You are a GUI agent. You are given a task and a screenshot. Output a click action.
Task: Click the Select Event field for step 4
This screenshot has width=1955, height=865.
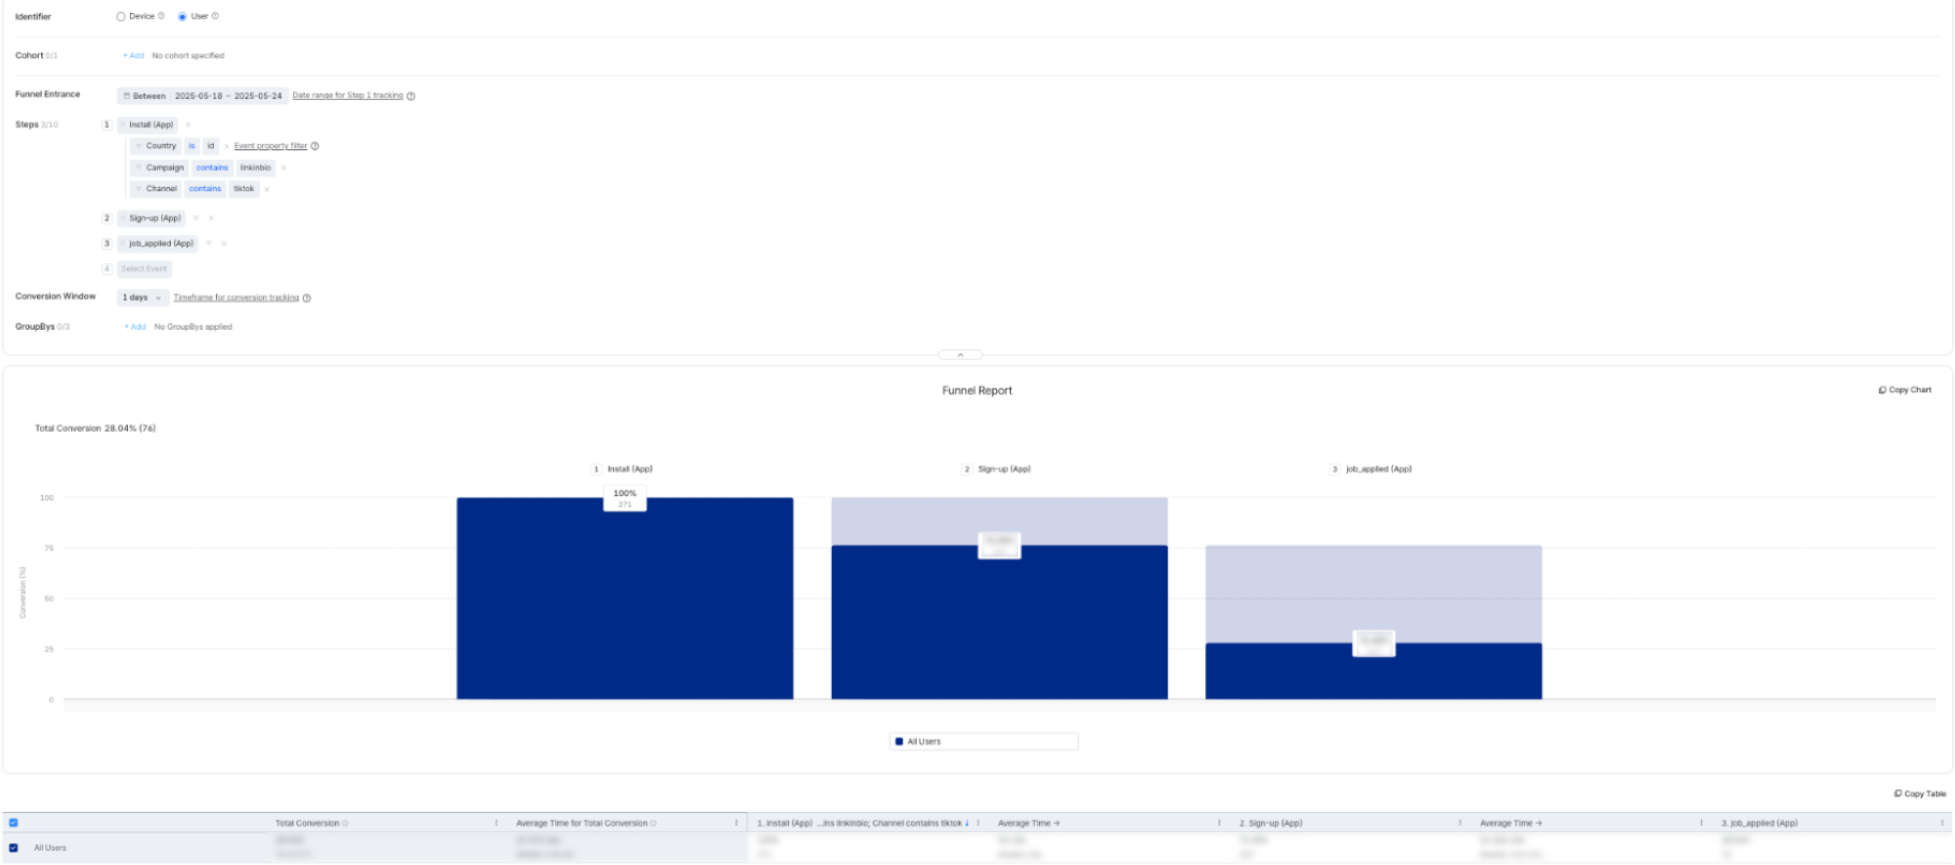point(144,269)
